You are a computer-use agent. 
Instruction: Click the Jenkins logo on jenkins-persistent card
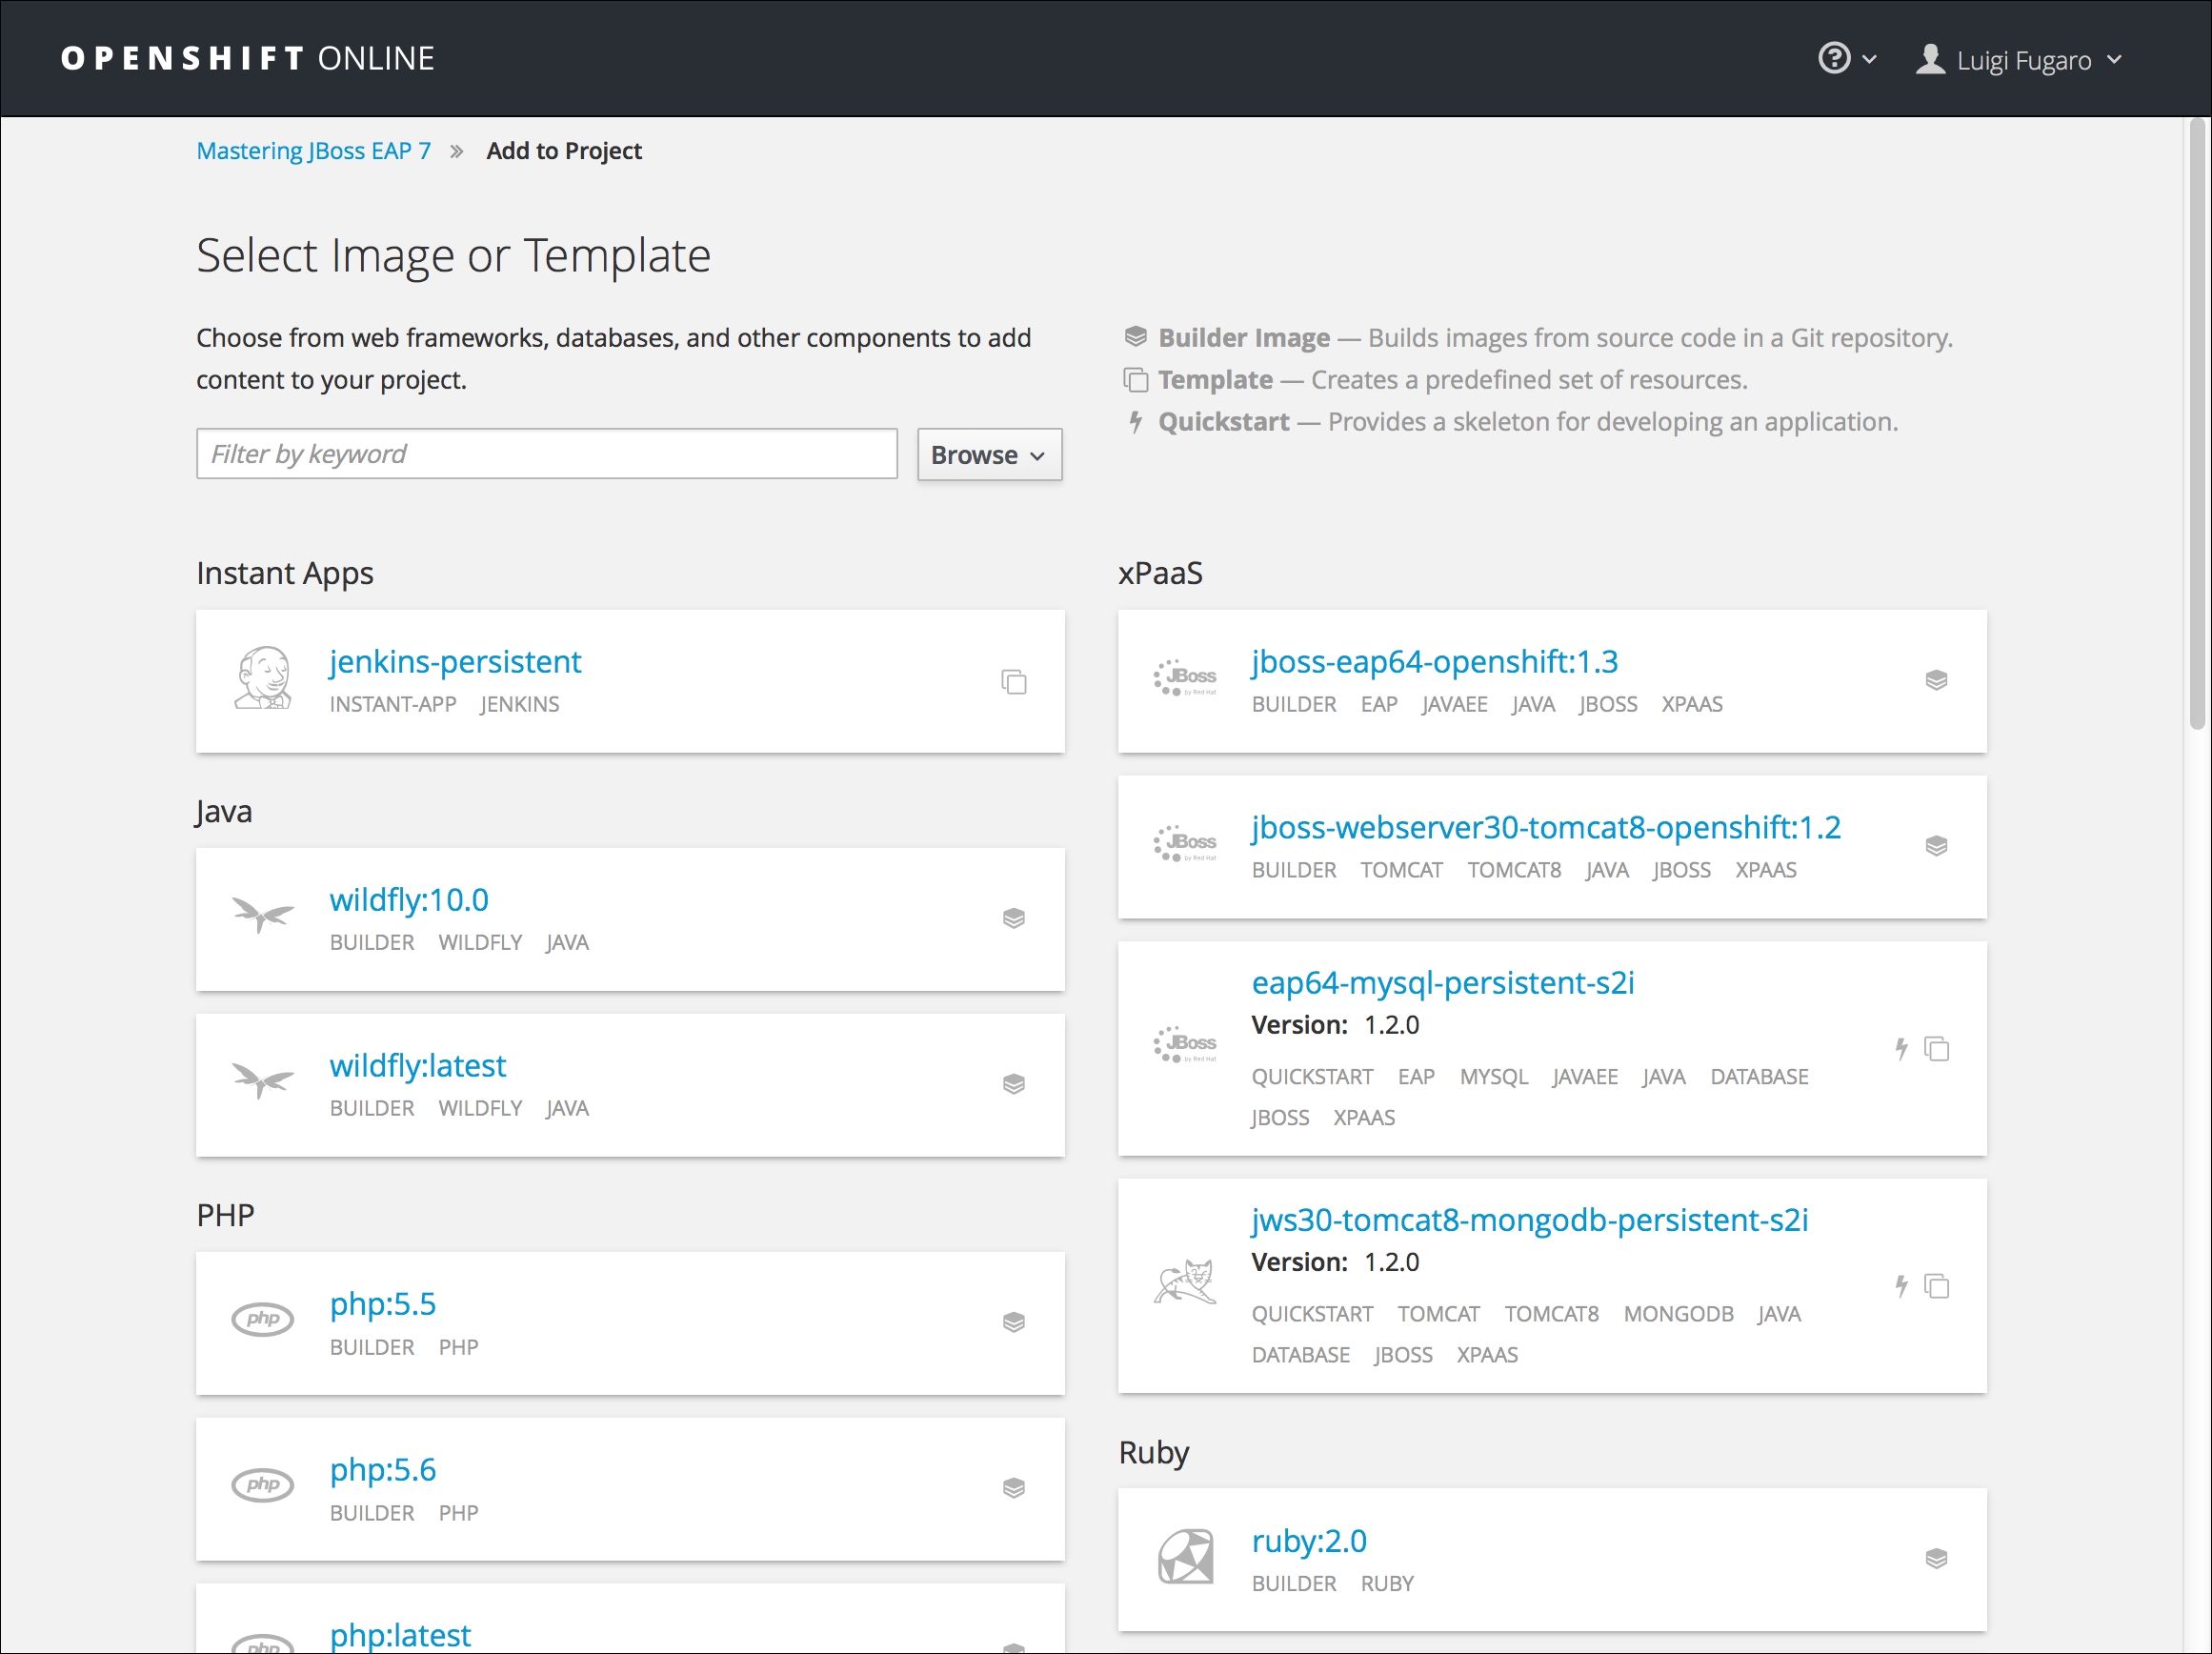263,679
